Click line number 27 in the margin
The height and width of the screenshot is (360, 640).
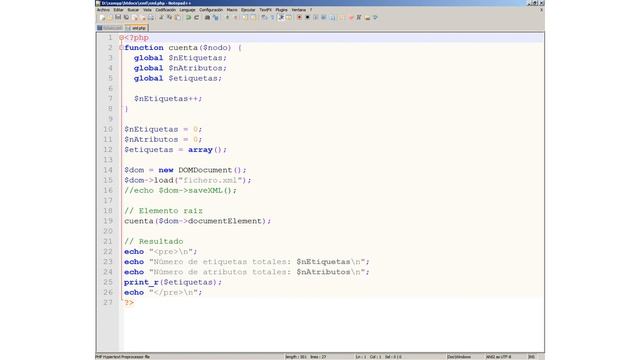(x=108, y=302)
